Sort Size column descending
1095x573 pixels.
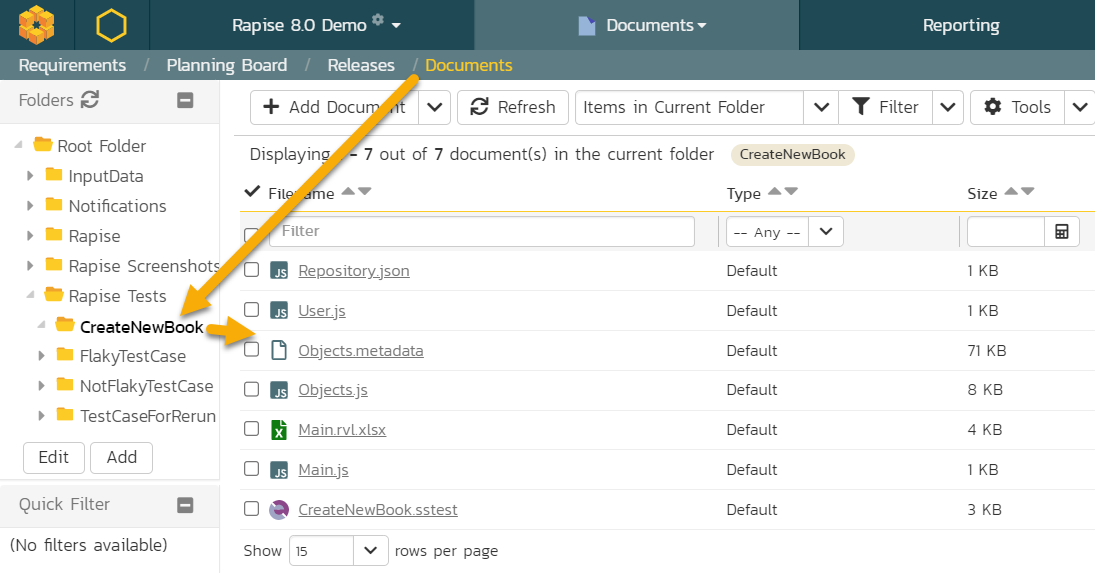(1027, 191)
